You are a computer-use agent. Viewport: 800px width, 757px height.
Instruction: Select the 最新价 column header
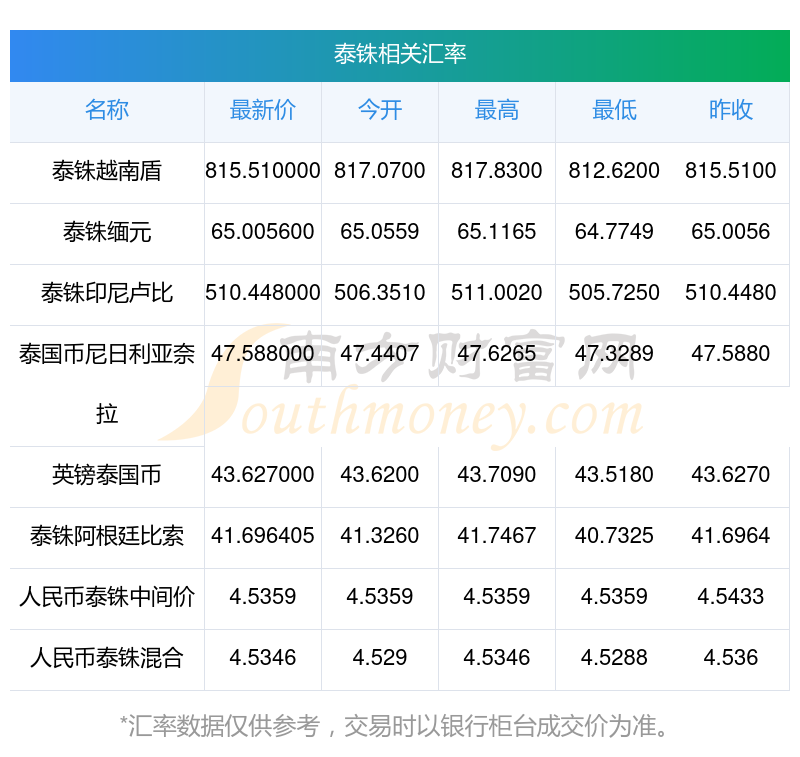[263, 110]
